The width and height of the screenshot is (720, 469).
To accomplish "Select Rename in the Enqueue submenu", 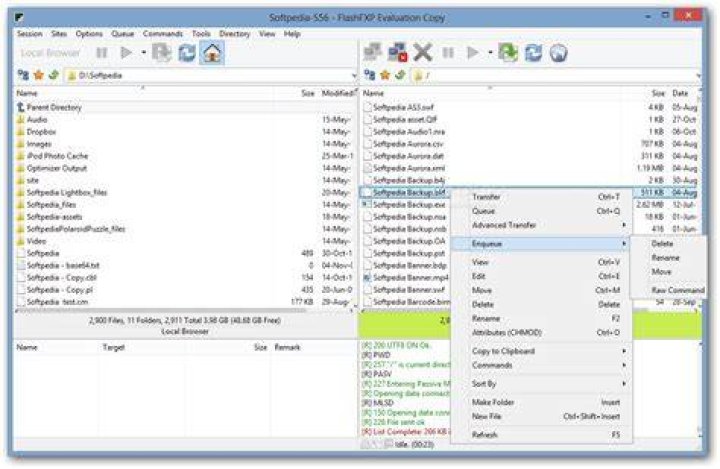I will (669, 258).
